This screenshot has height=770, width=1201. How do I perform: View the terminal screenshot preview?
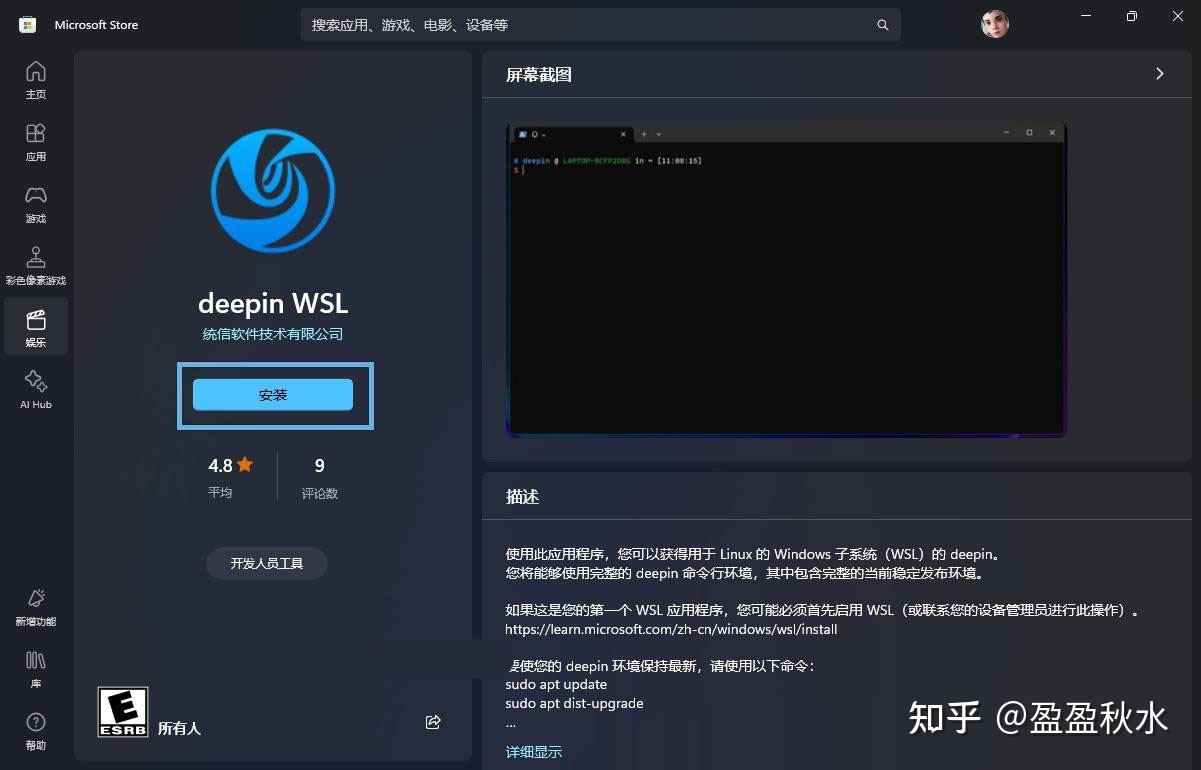coord(785,280)
